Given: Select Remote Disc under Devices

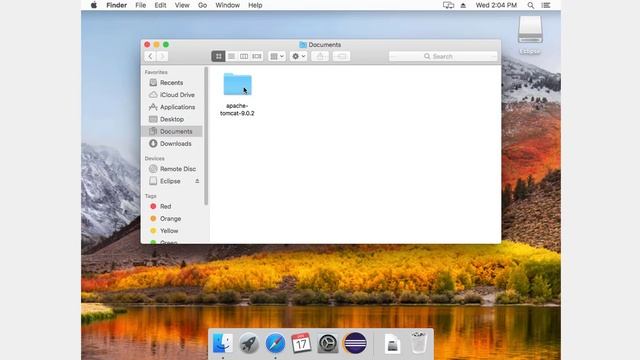Looking at the screenshot, I should coord(171,169).
